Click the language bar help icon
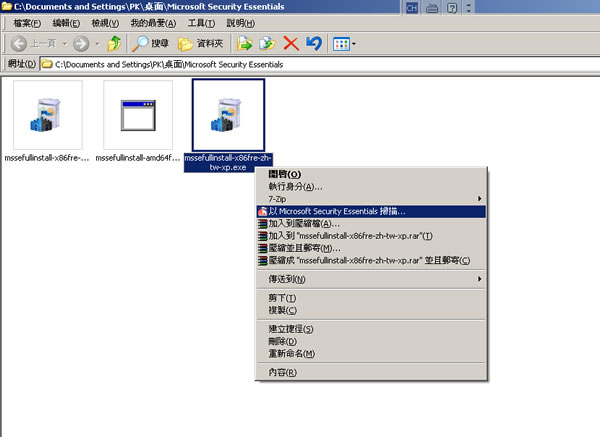Viewport: 600px width, 437px height. [x=452, y=8]
